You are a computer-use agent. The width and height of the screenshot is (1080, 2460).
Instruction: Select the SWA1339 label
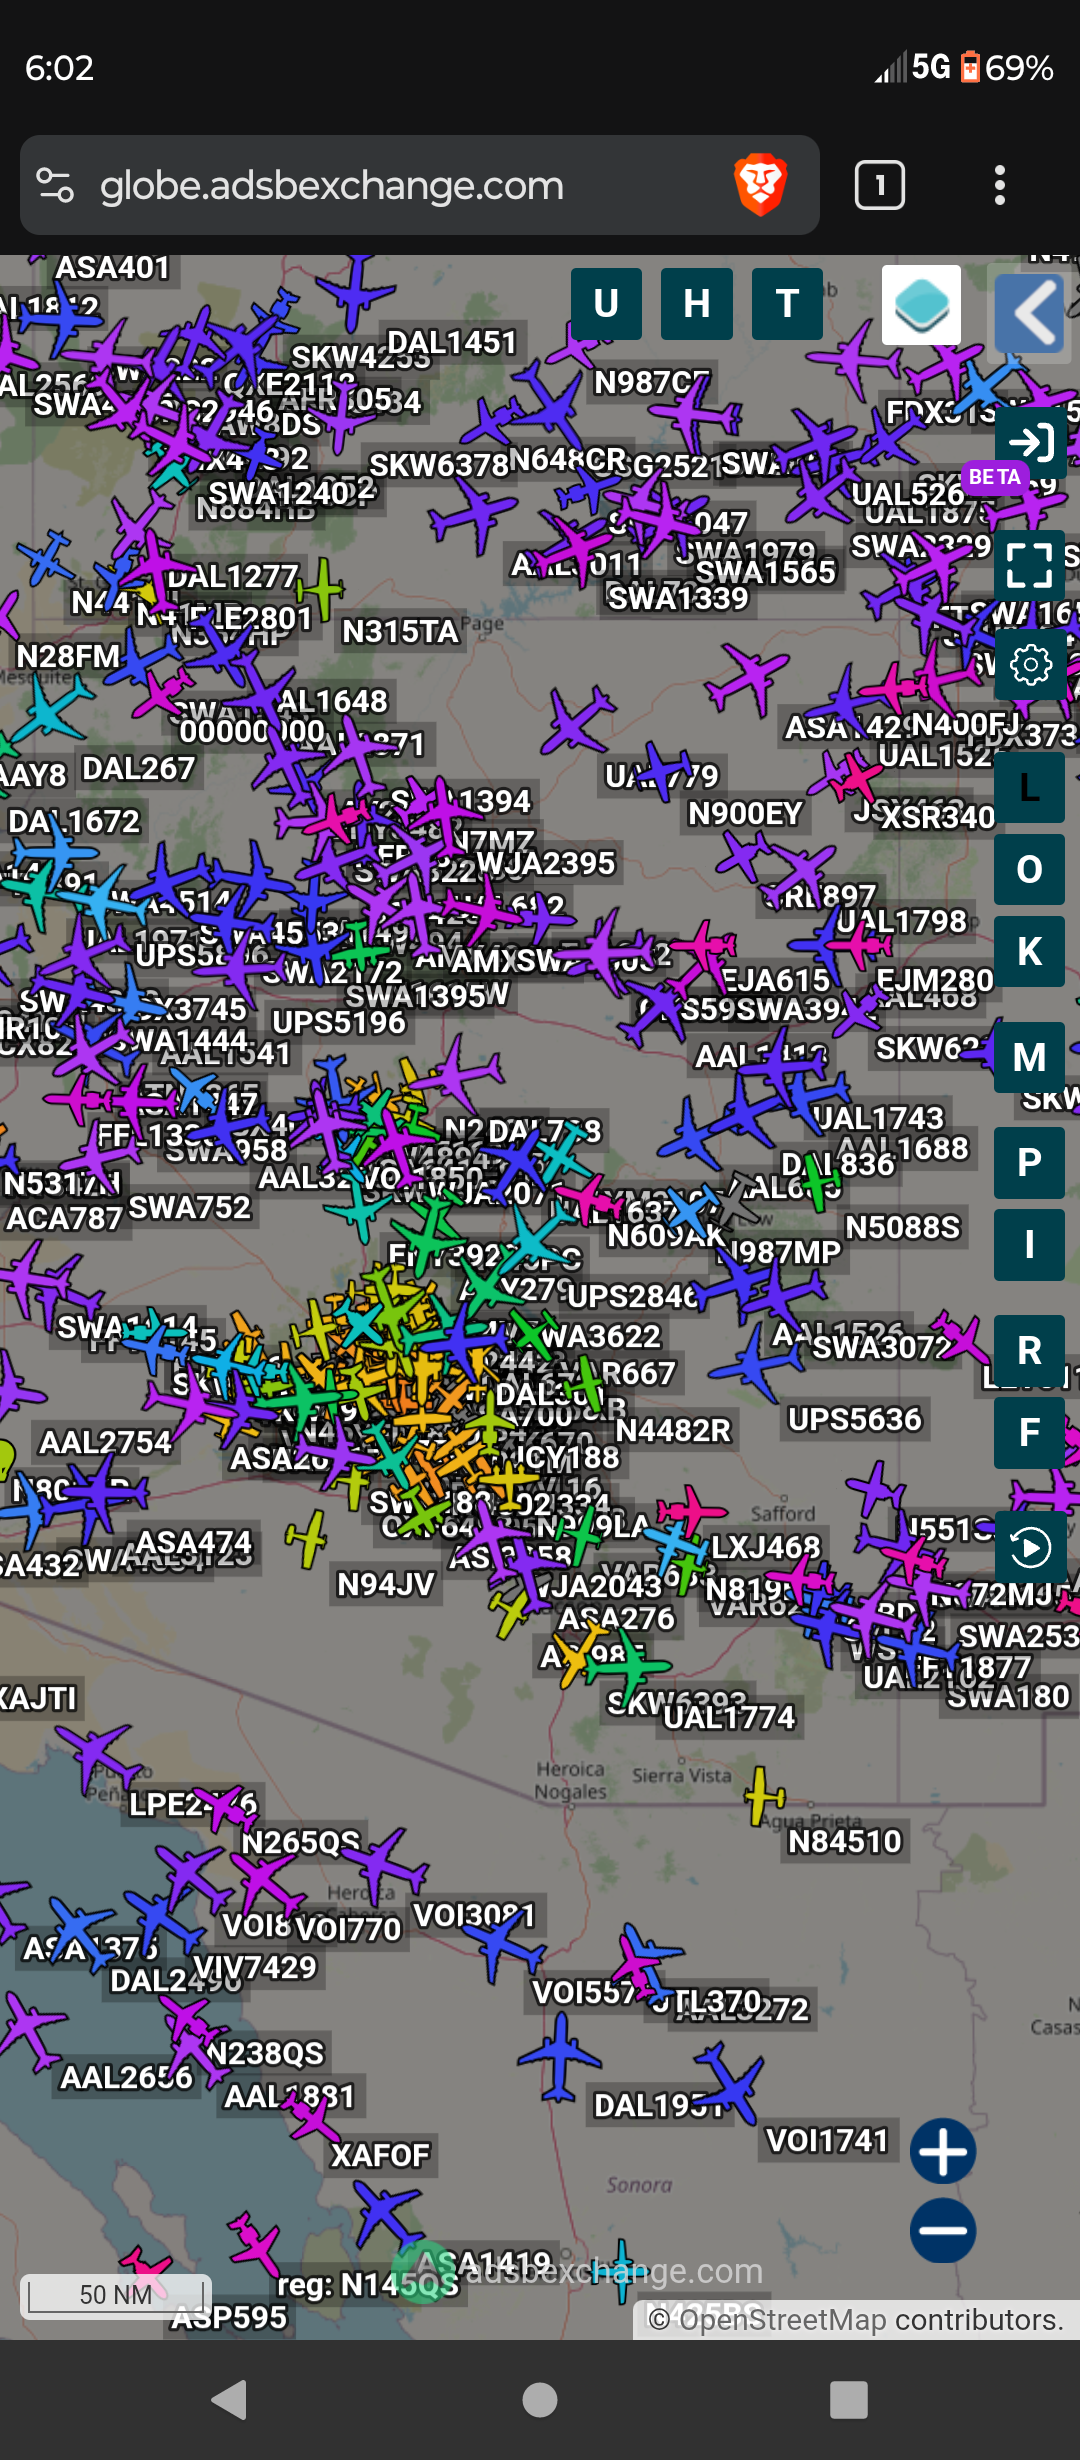(x=678, y=598)
